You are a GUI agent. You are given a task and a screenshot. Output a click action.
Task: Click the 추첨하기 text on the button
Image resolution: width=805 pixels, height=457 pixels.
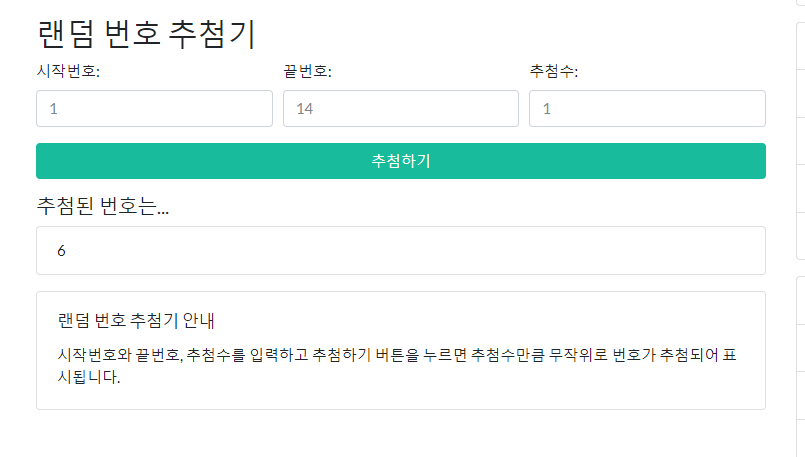pos(400,161)
